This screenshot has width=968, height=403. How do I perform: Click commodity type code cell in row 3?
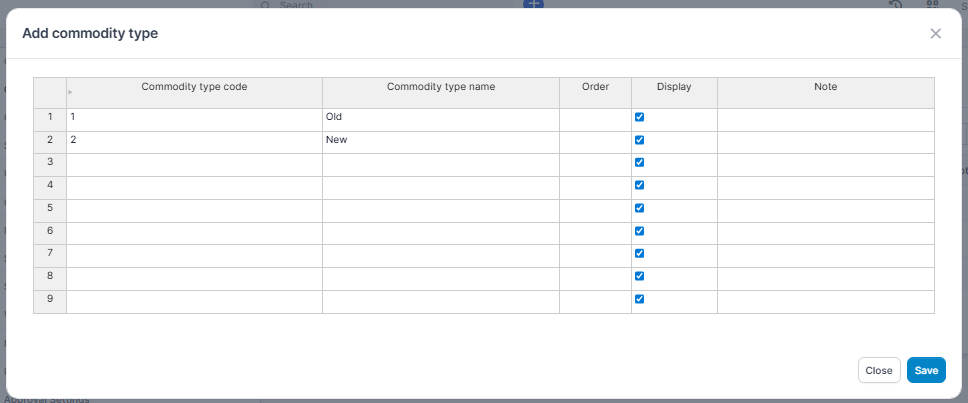[x=194, y=163]
